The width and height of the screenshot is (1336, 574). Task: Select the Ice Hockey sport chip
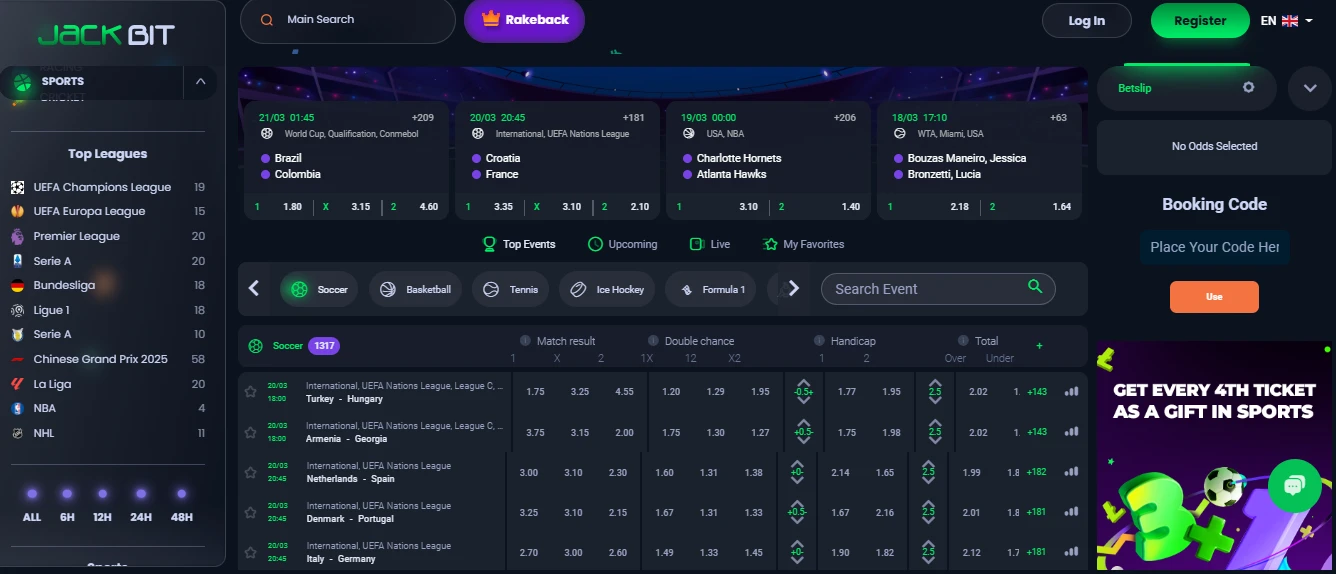coord(607,290)
